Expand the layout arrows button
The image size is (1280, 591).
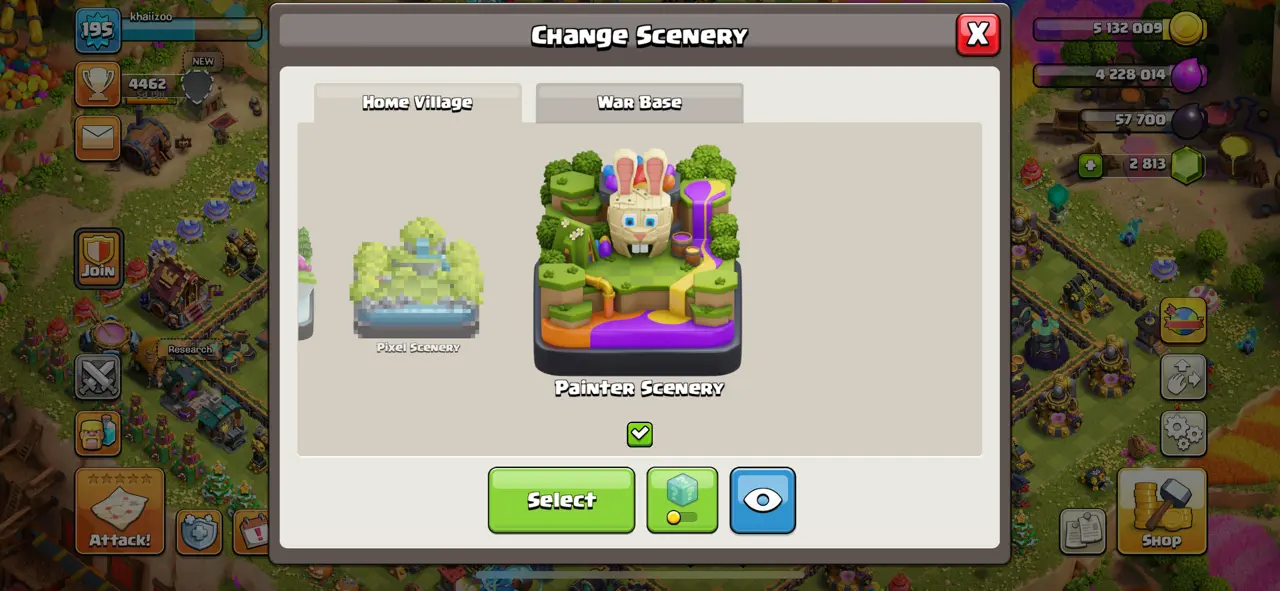(x=1183, y=377)
